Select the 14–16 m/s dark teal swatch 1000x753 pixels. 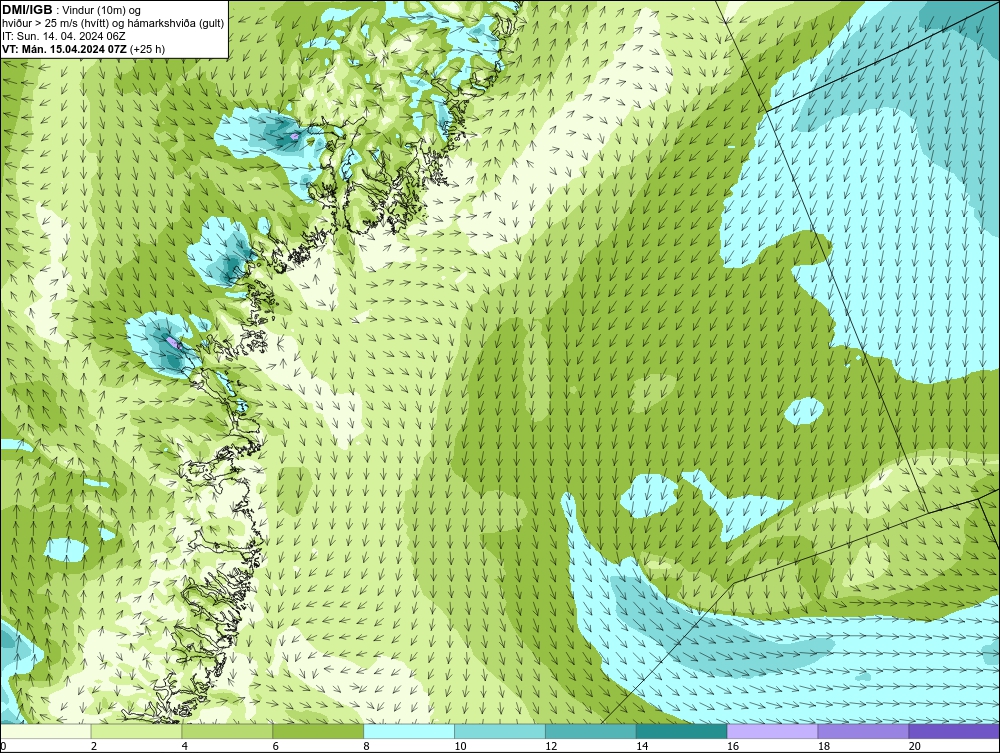pyautogui.click(x=682, y=731)
